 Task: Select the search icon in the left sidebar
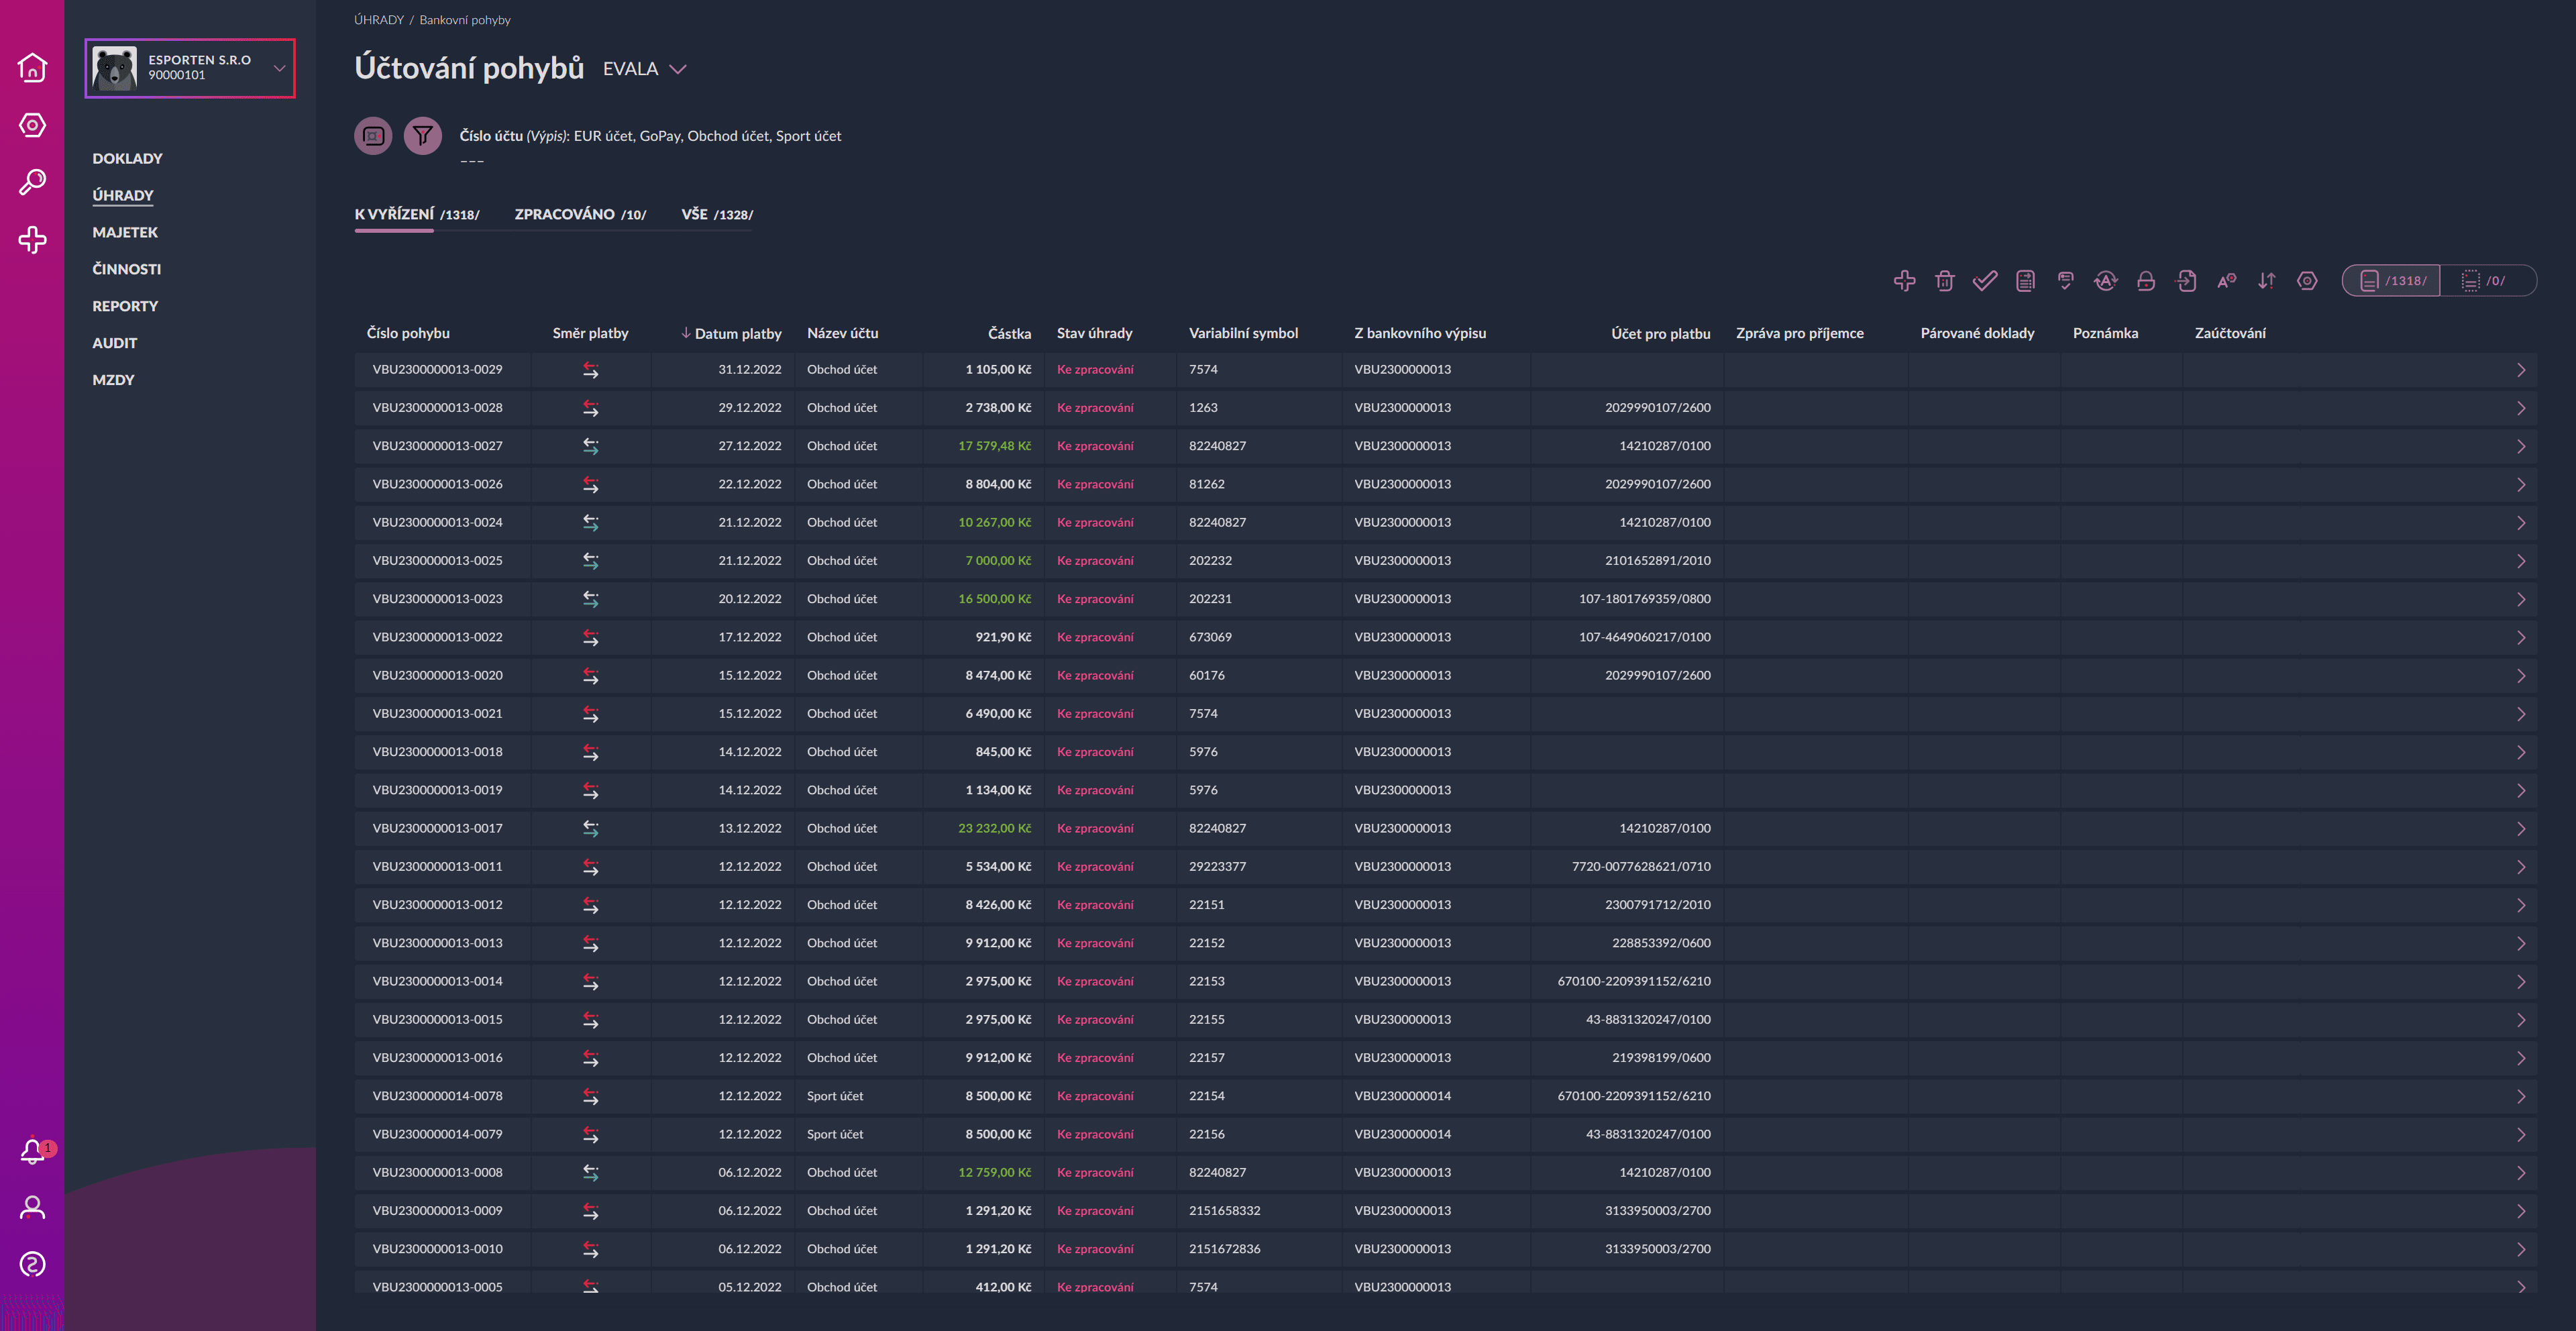point(33,182)
